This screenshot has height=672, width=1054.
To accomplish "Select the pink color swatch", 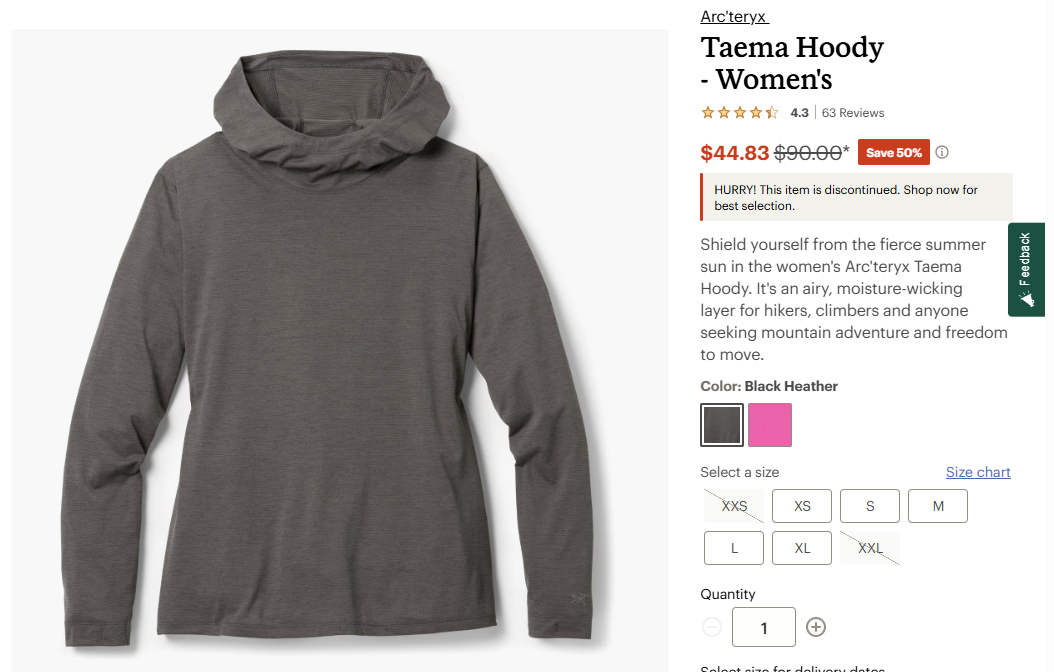I will [x=770, y=425].
